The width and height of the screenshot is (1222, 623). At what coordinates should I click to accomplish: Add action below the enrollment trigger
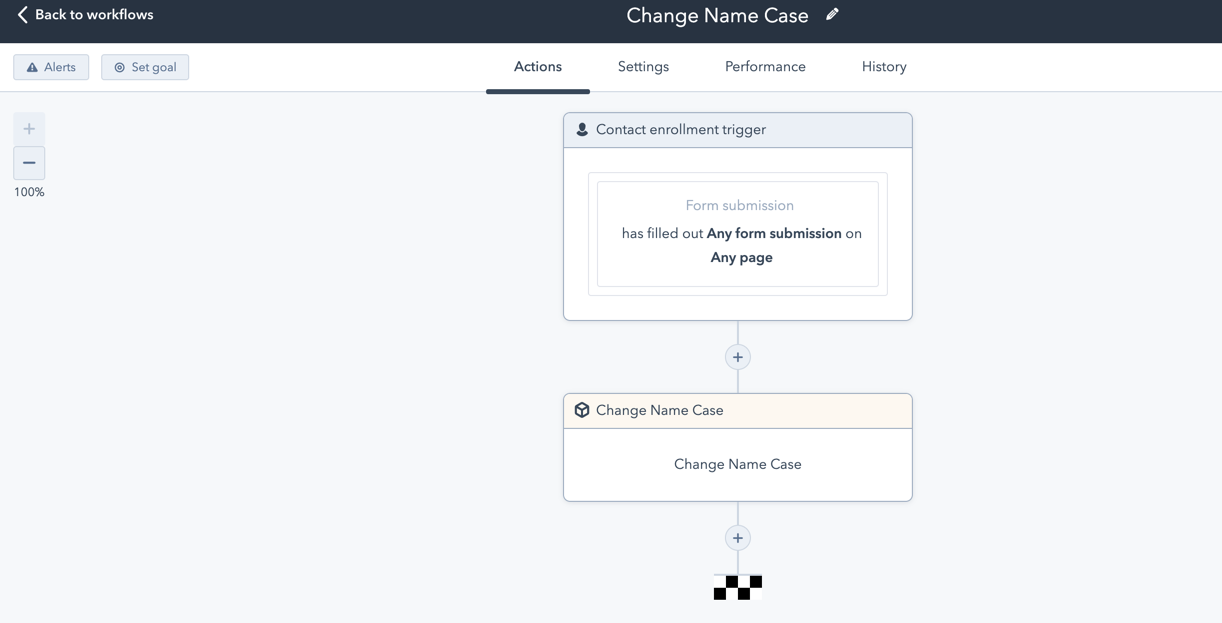[x=738, y=357]
